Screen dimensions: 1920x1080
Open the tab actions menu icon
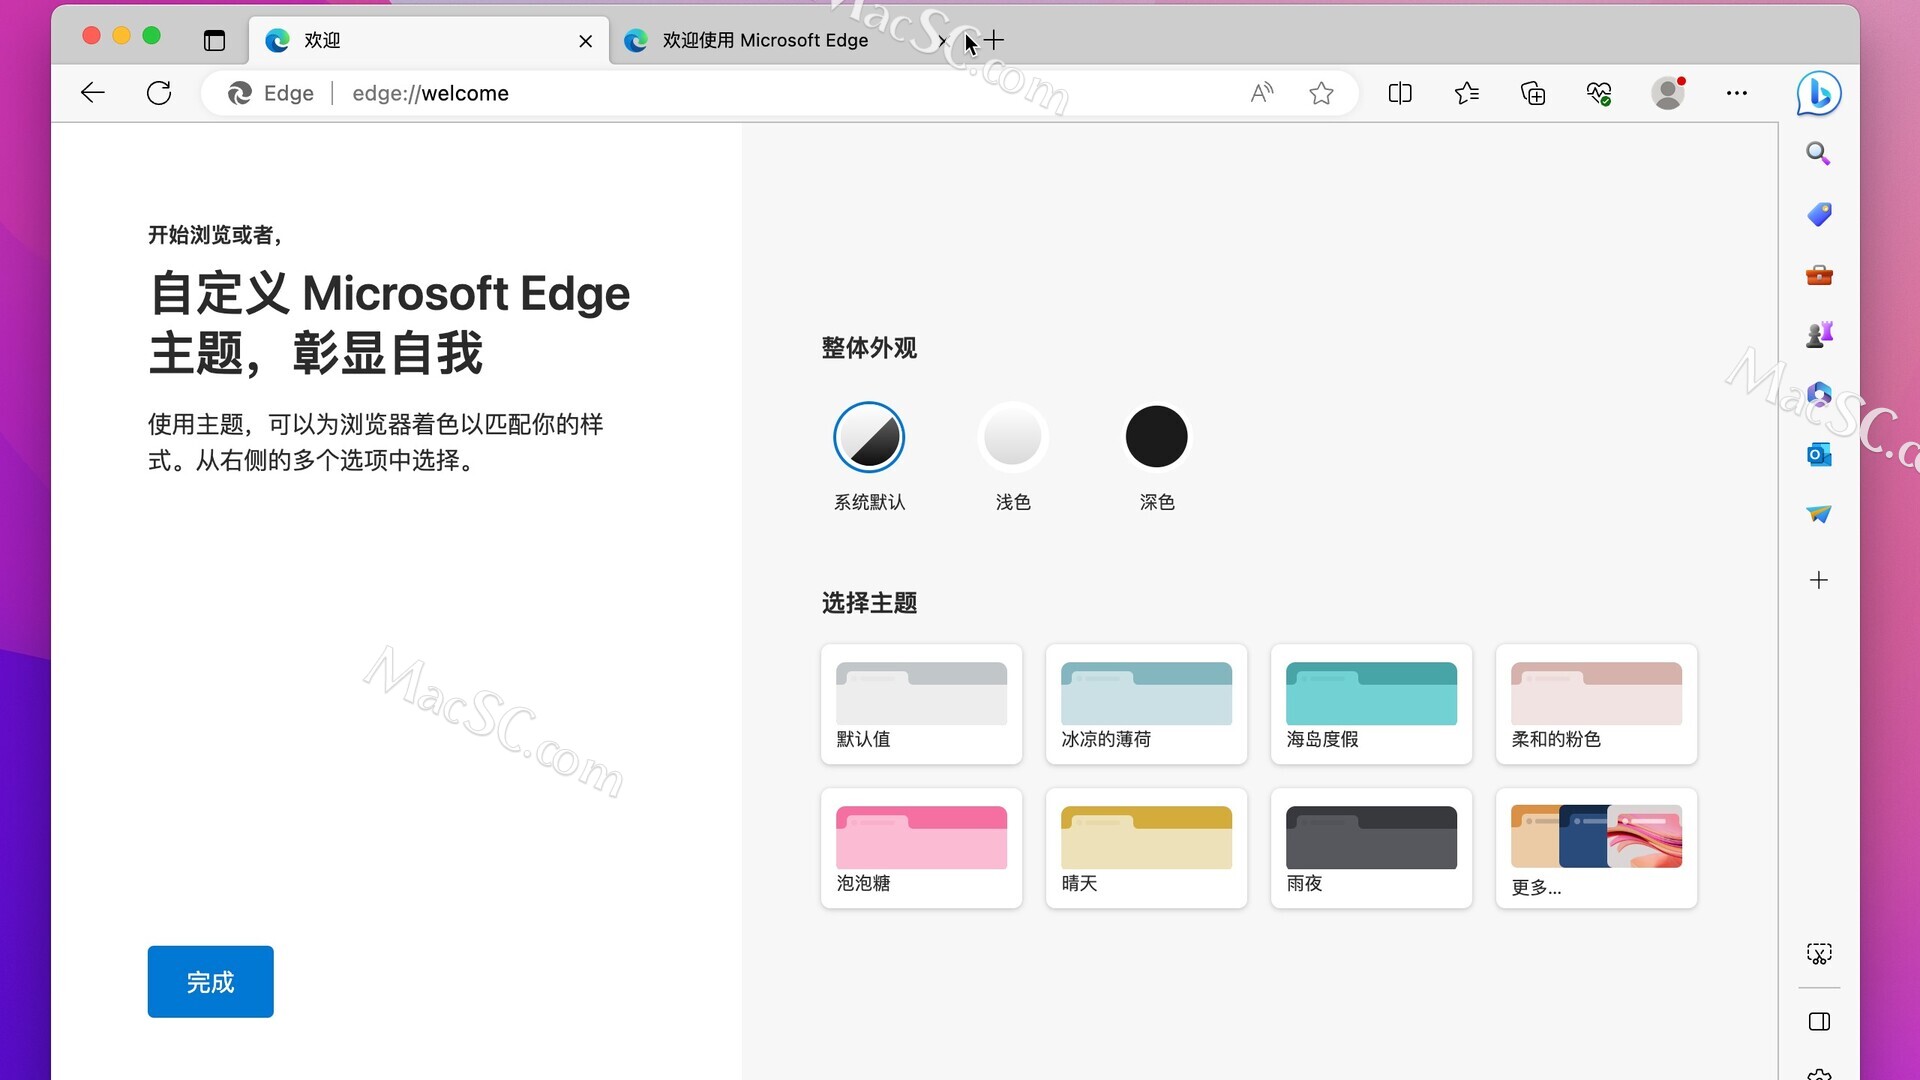[x=214, y=40]
